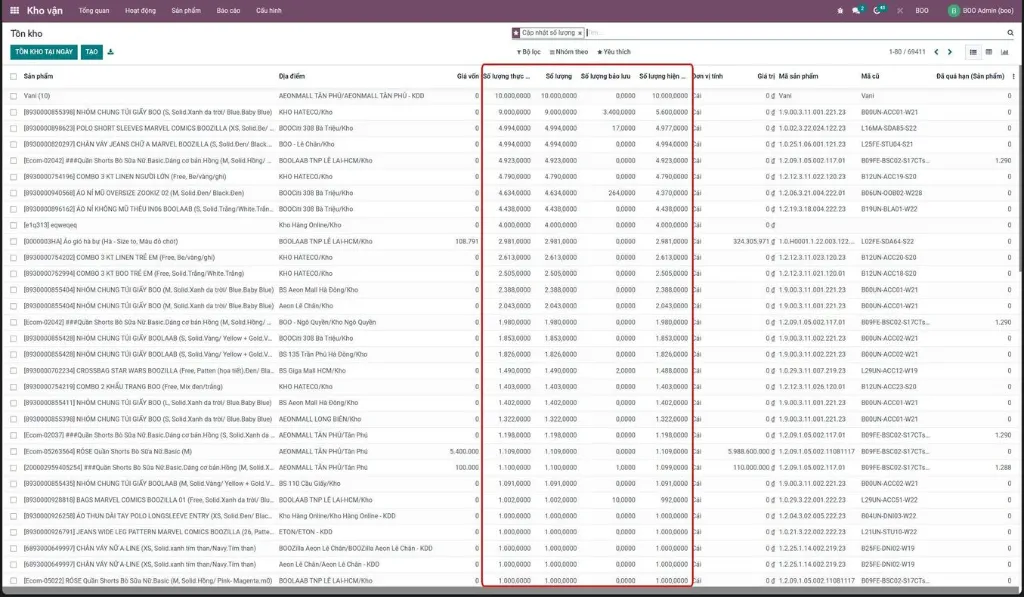1024x597 pixels.
Task: Sort by the Sản phẩm column header
Action: (39, 76)
